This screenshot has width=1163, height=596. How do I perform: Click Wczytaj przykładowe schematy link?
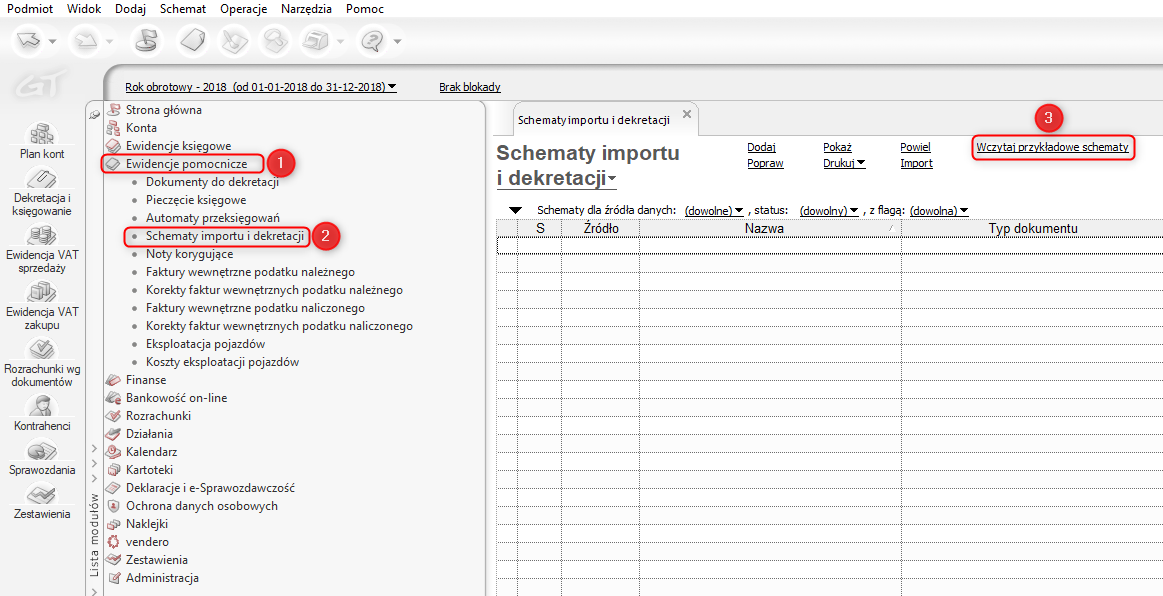coord(1052,147)
